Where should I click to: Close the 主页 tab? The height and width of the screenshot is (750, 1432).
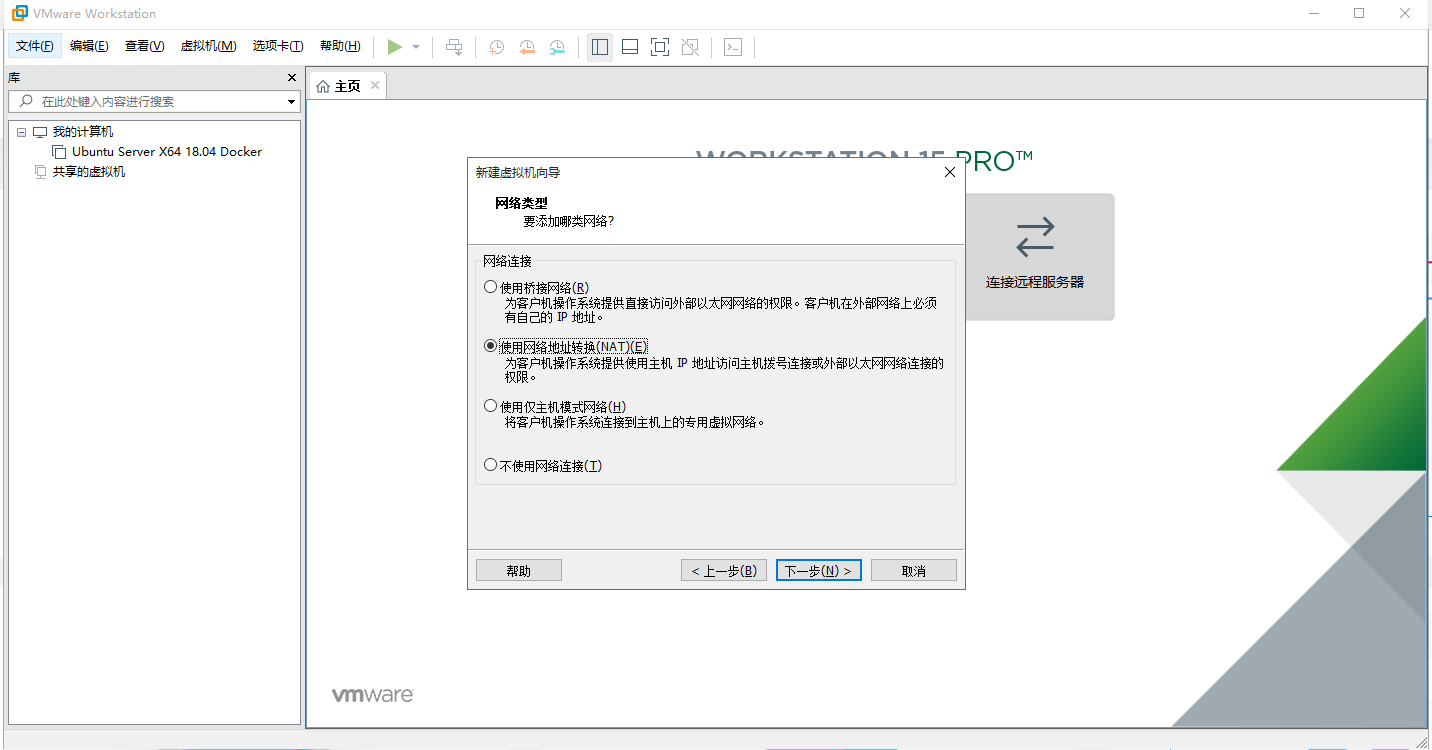coord(375,86)
